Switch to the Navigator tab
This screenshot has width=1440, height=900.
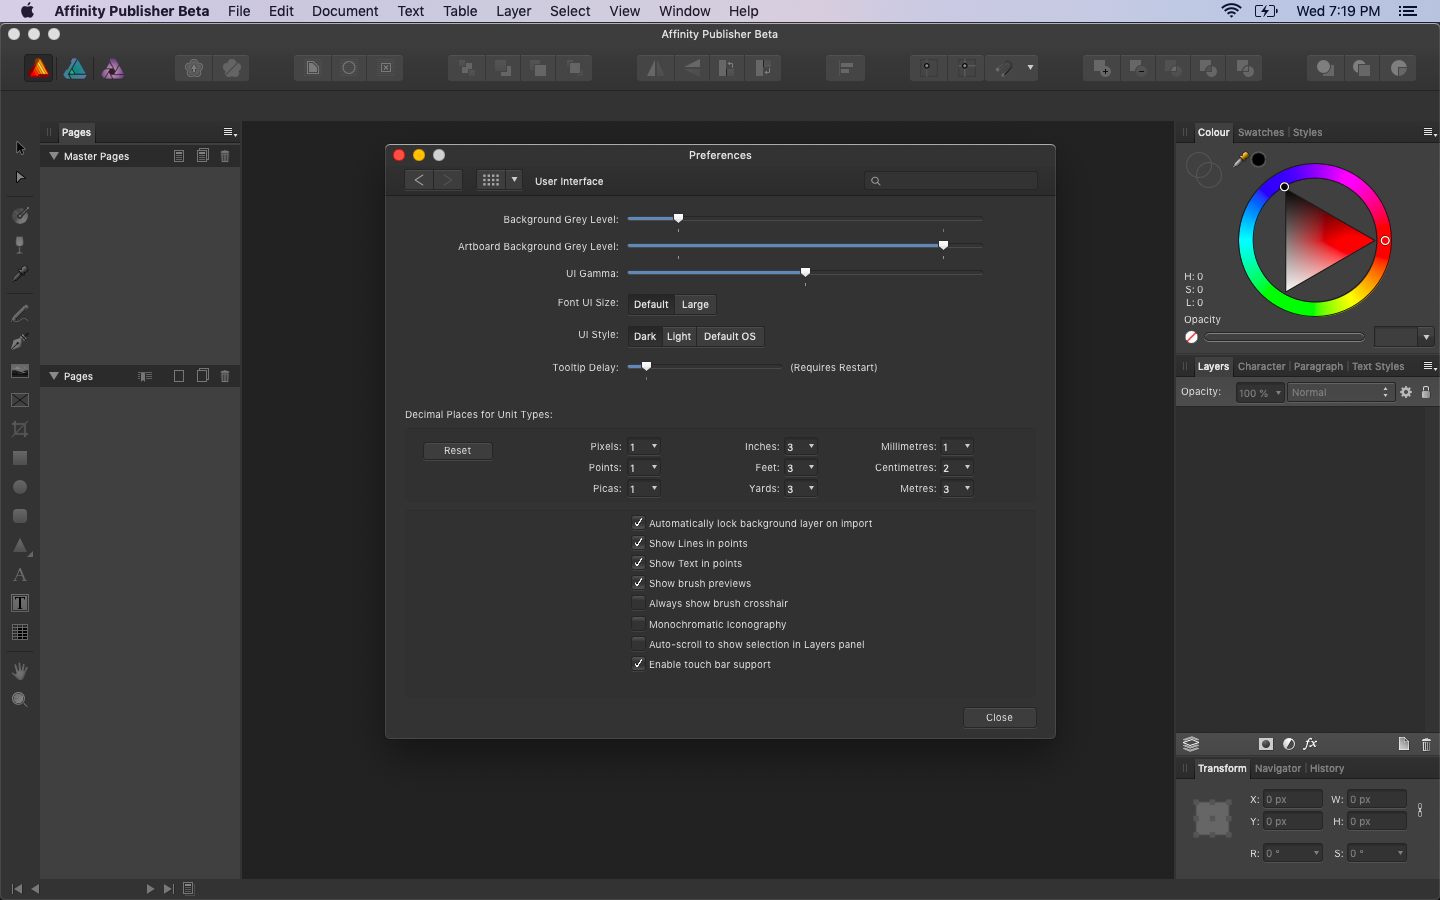click(x=1278, y=768)
